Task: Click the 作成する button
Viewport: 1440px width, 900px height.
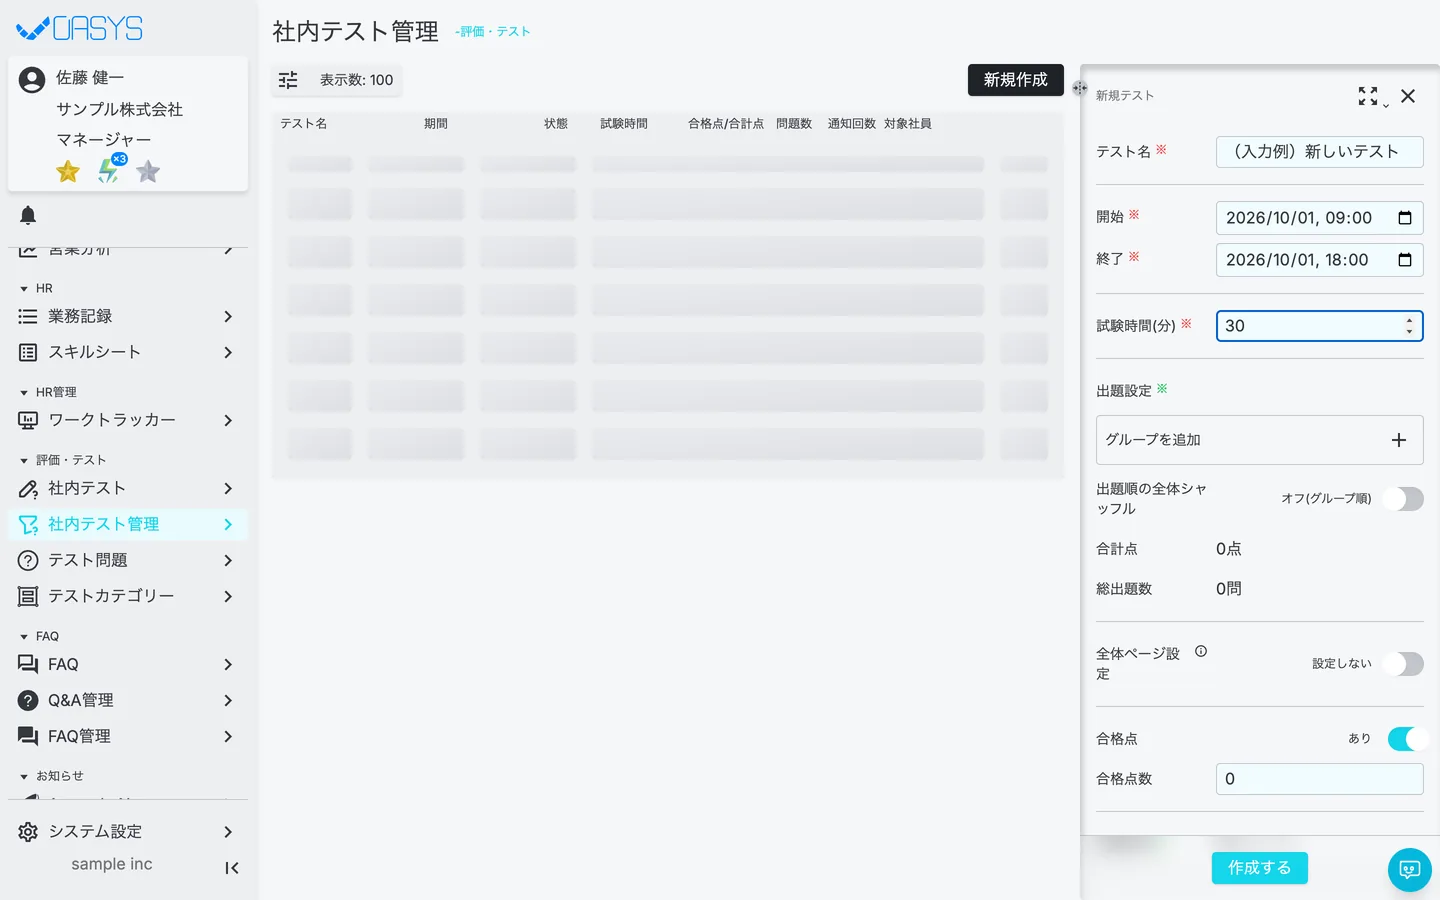Action: [x=1260, y=868]
